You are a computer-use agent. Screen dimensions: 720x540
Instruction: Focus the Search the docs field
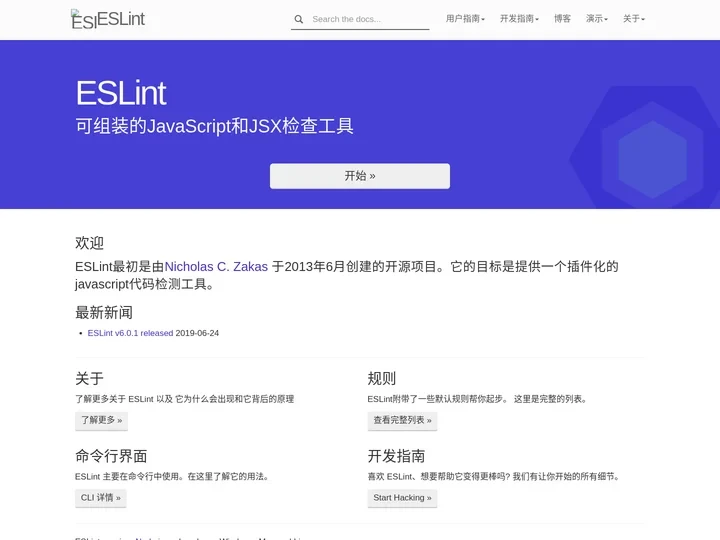point(360,19)
